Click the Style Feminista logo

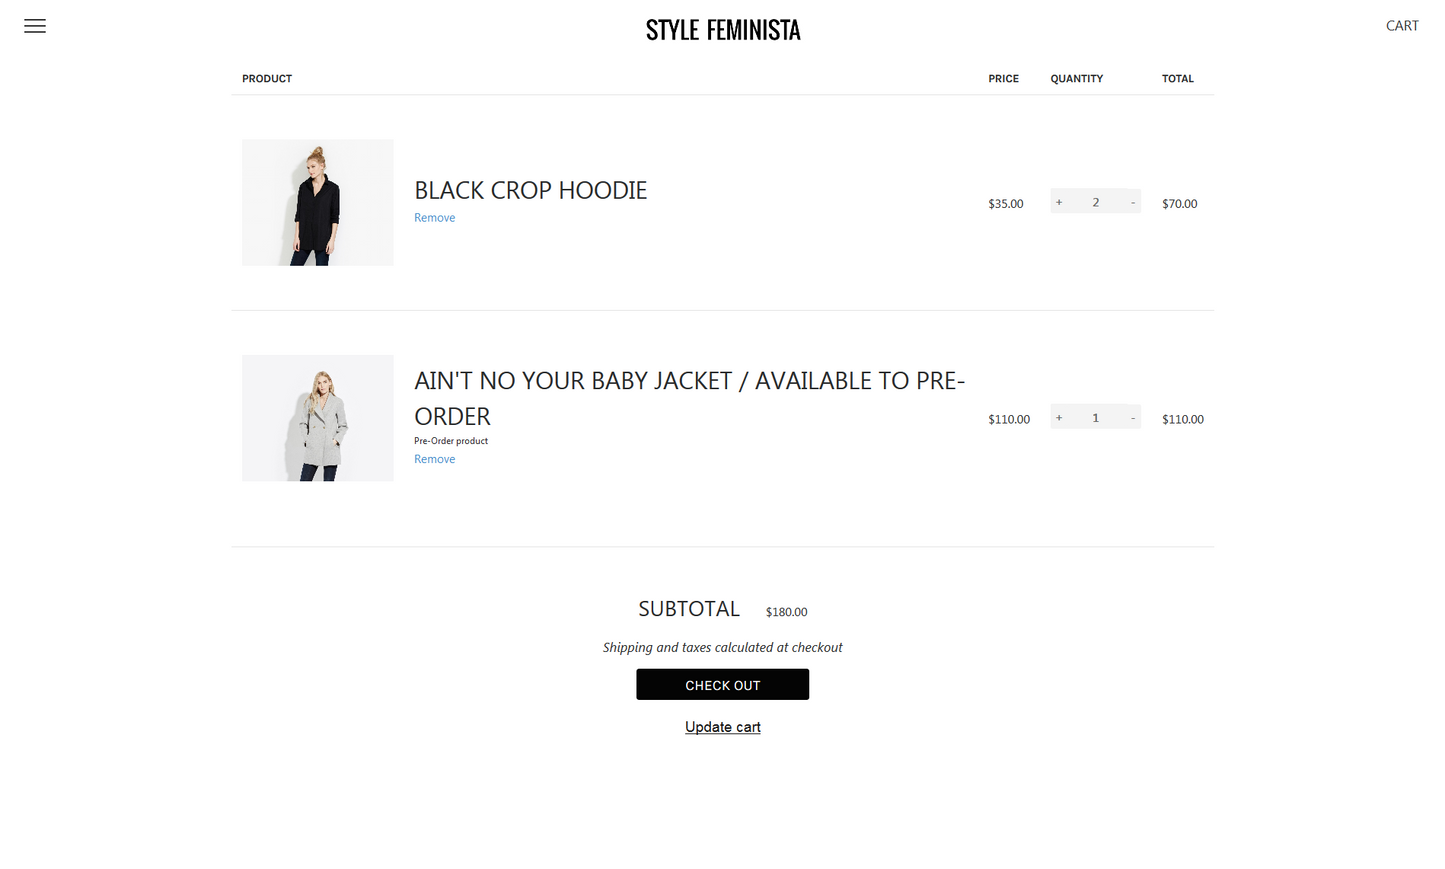click(722, 30)
